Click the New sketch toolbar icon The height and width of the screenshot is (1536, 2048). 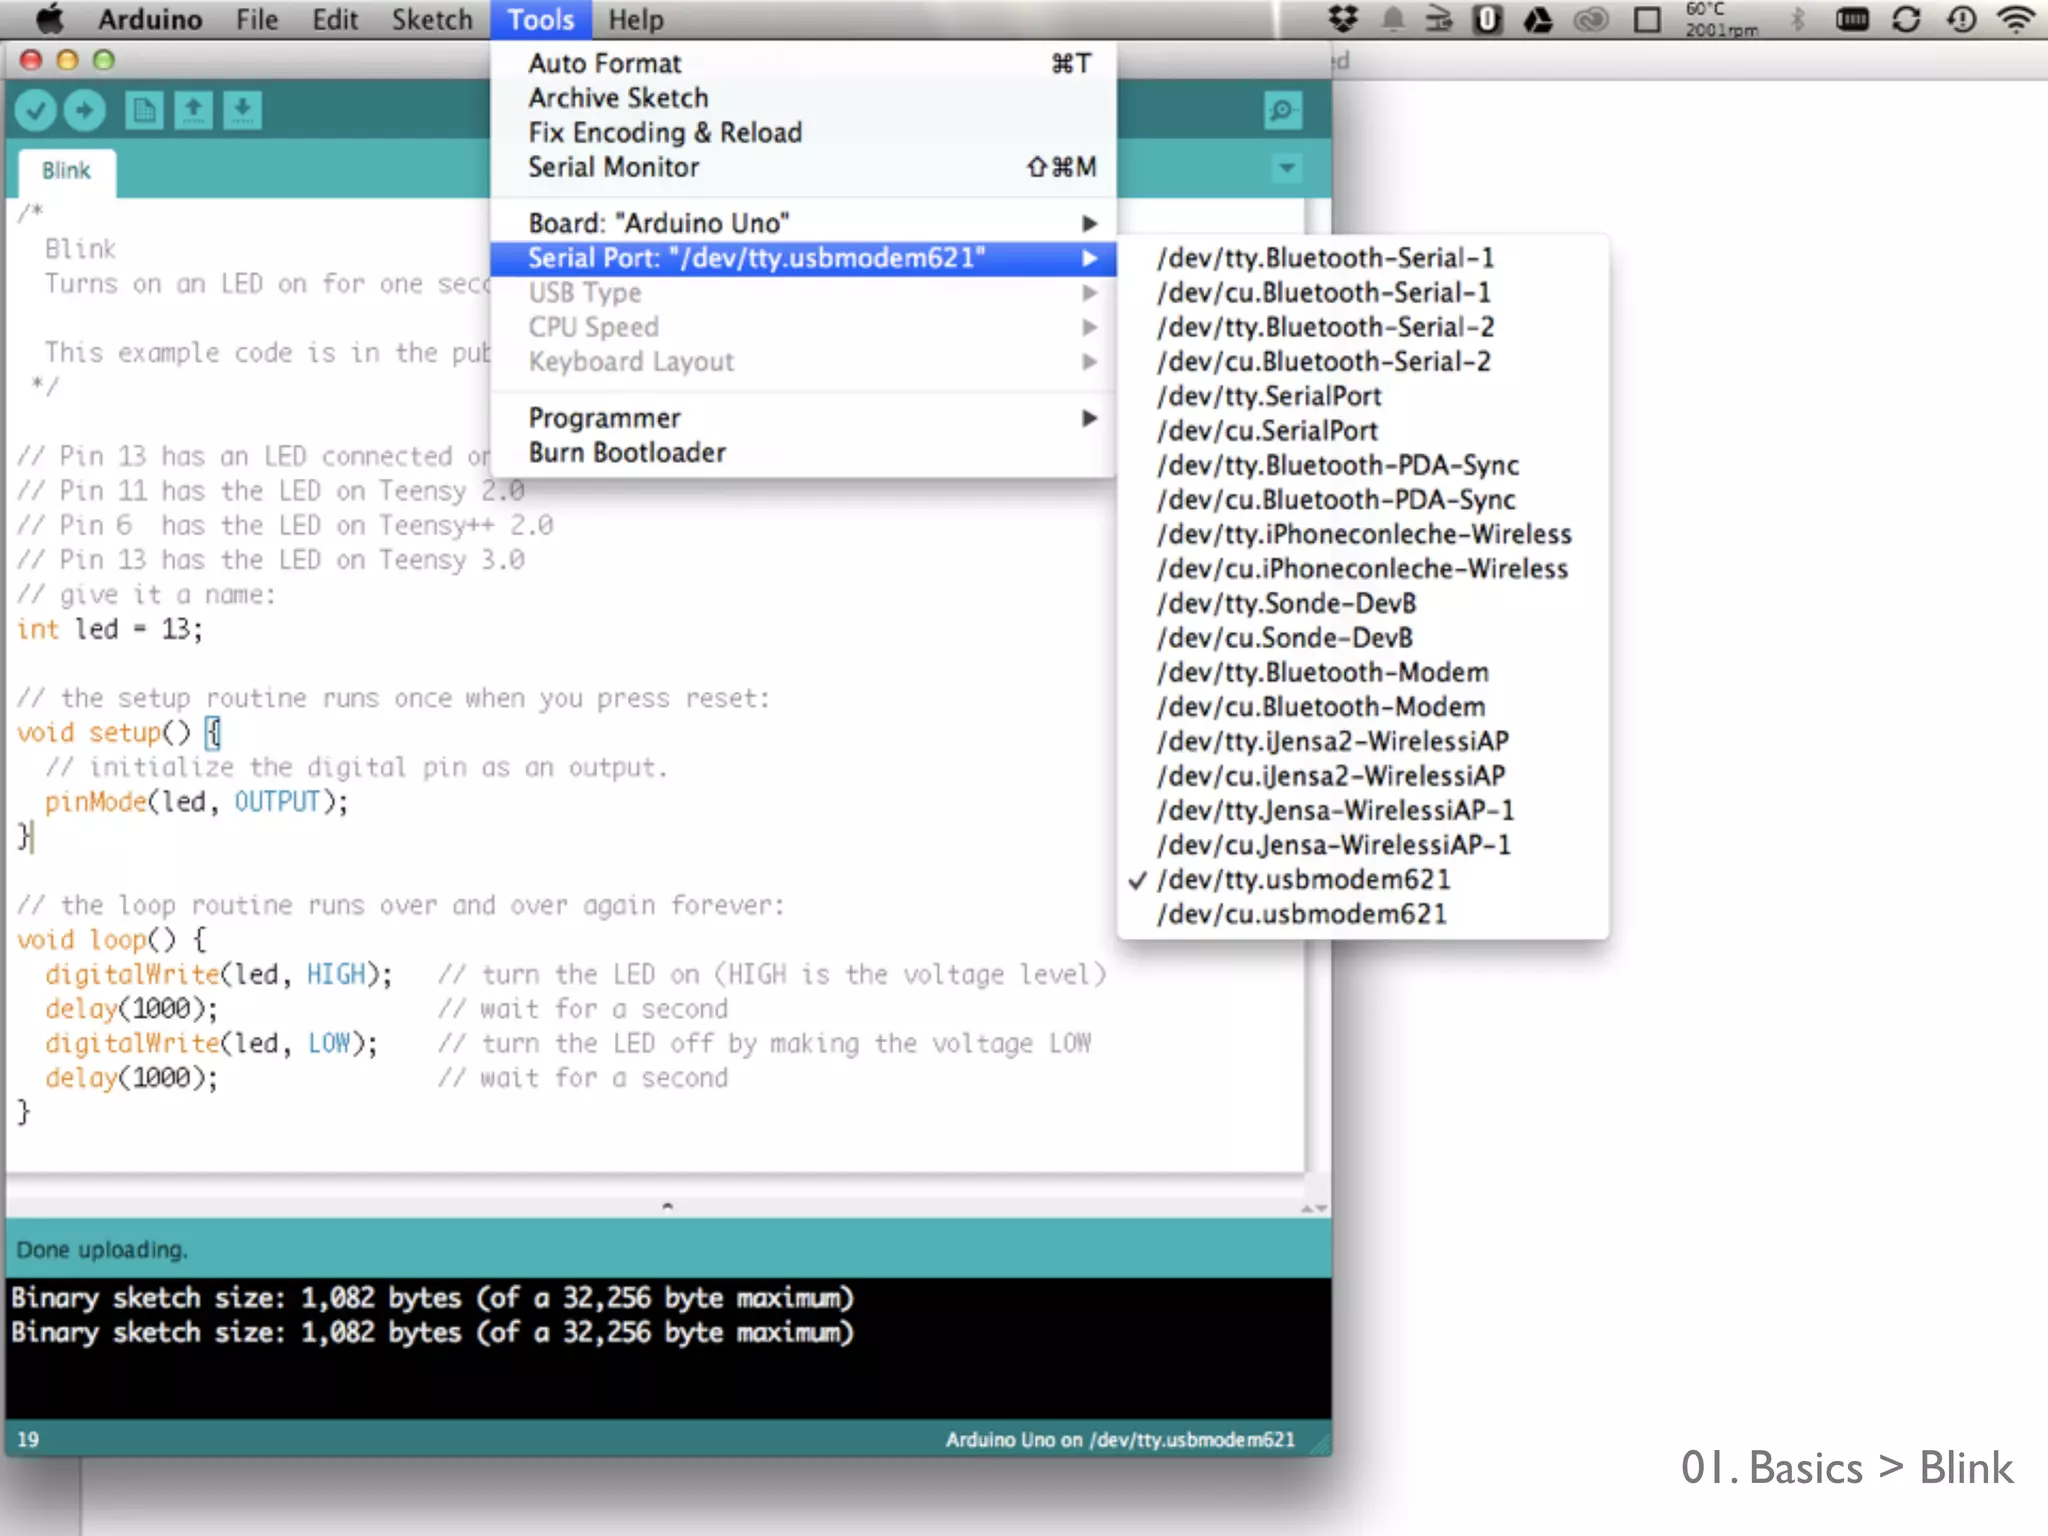pos(144,110)
